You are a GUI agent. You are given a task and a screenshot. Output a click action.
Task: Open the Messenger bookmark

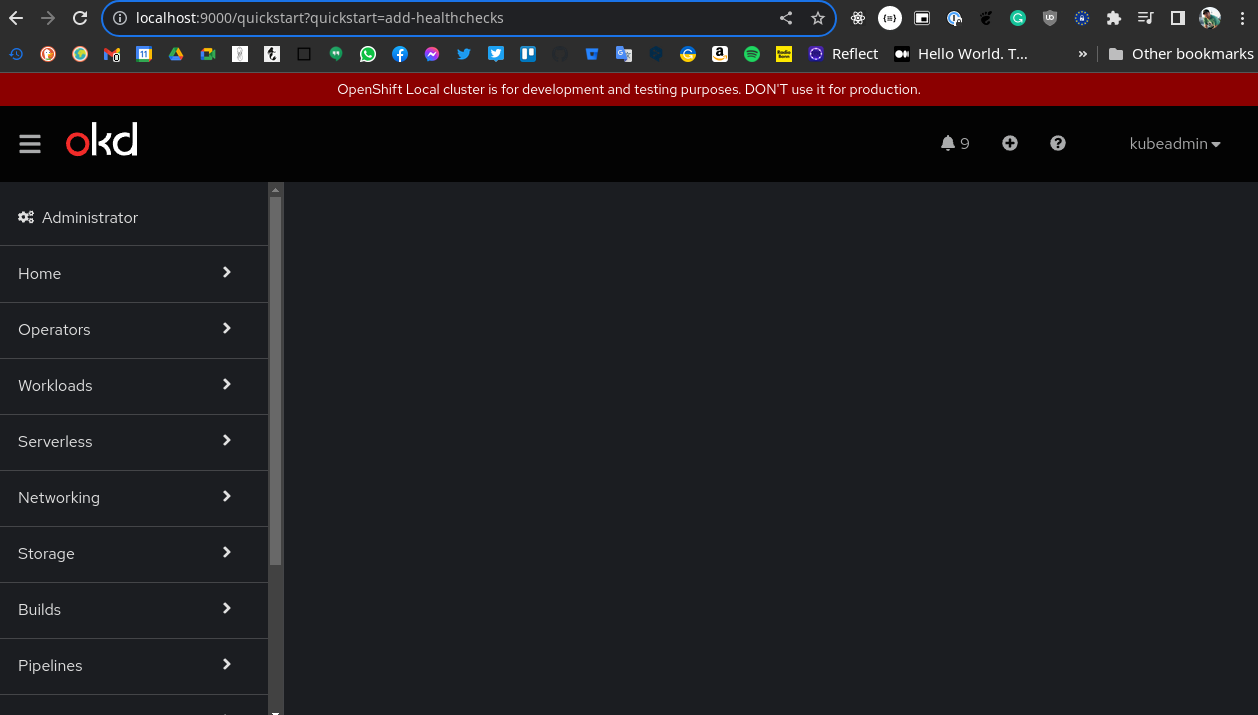pos(432,54)
